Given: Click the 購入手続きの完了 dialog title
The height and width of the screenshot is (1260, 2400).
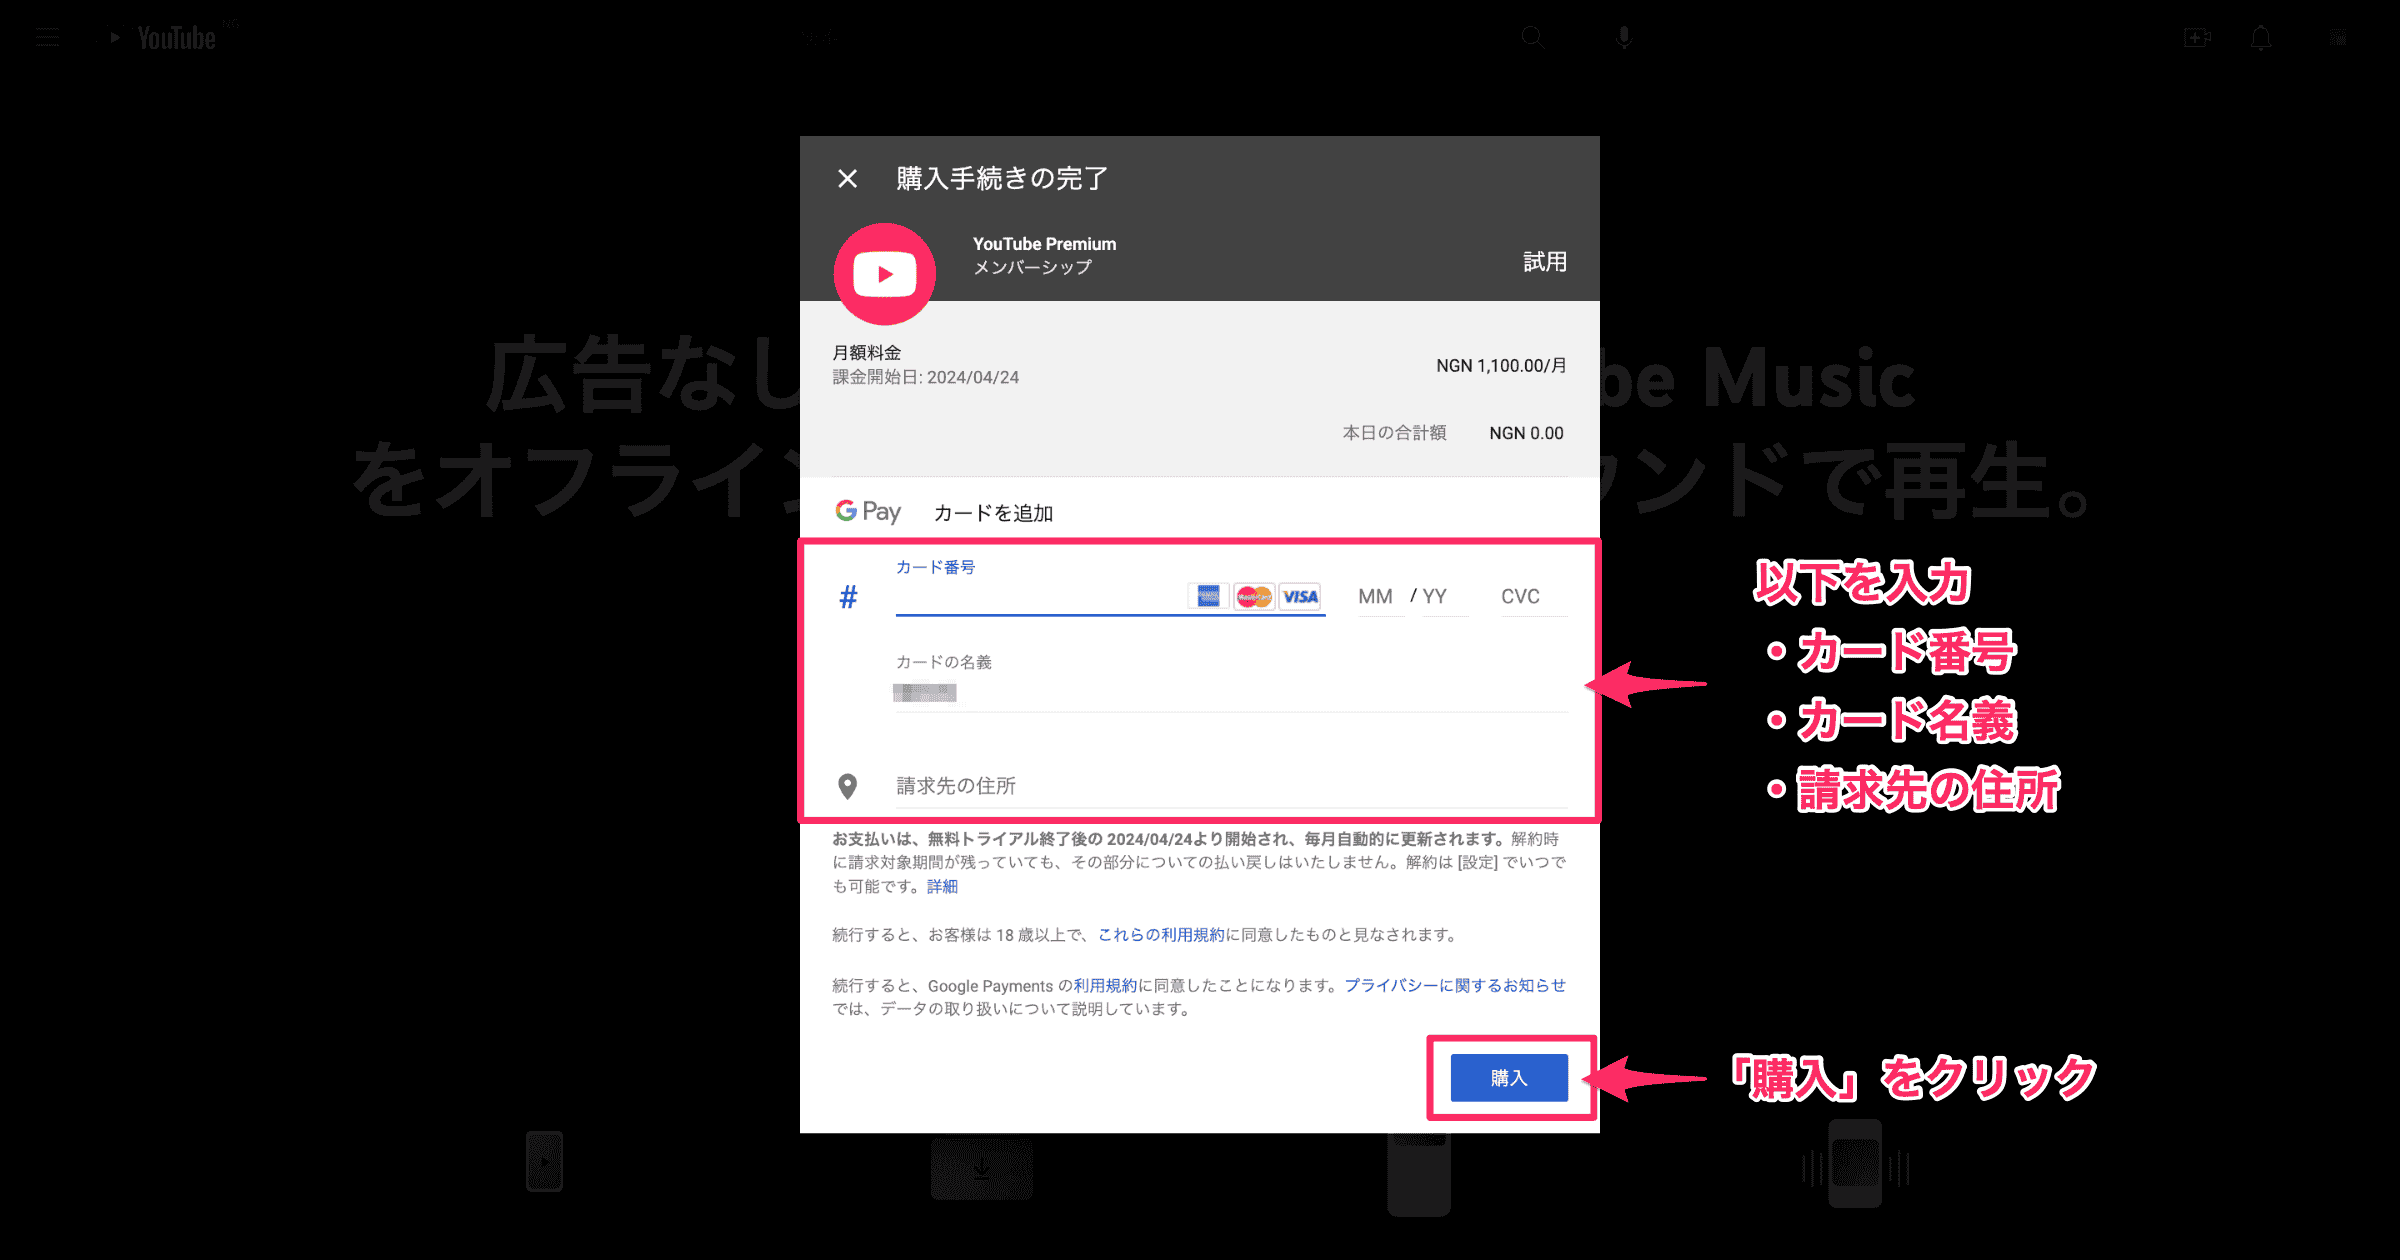Looking at the screenshot, I should point(1002,179).
